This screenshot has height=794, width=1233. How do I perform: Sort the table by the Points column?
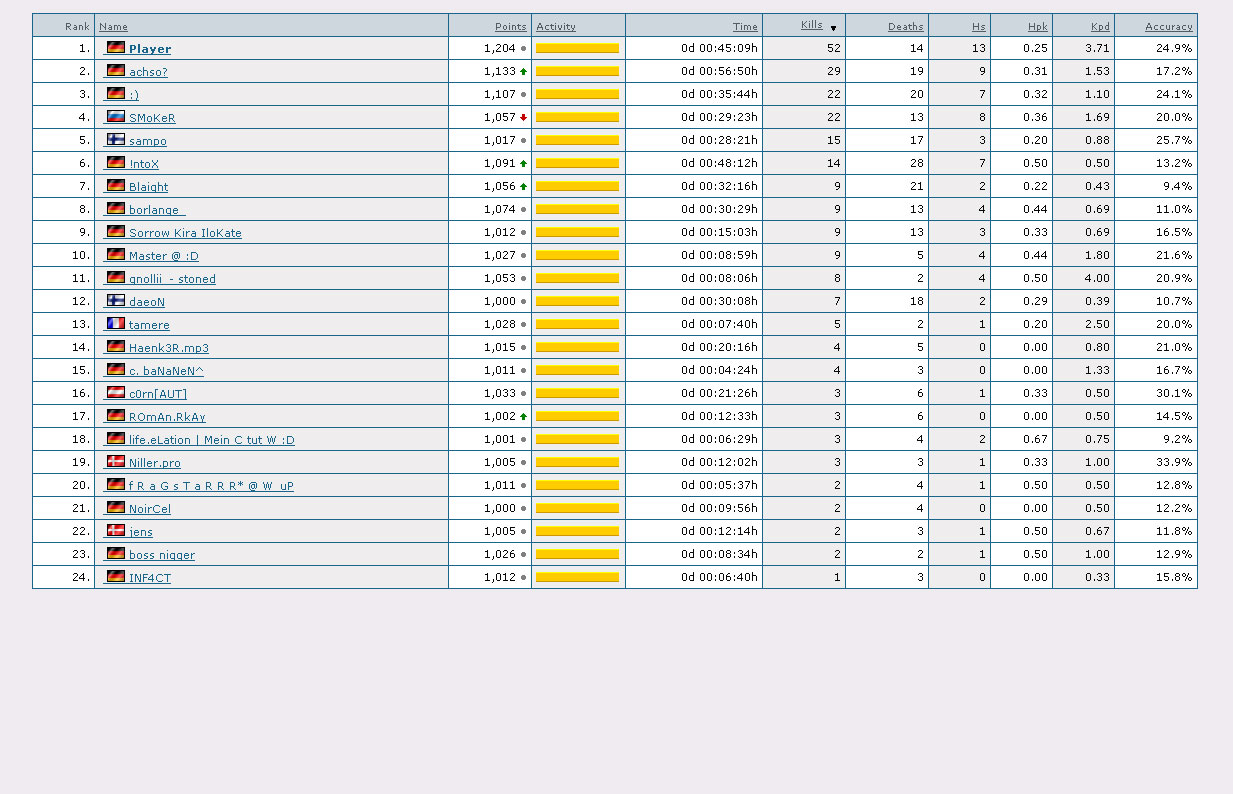[x=510, y=27]
